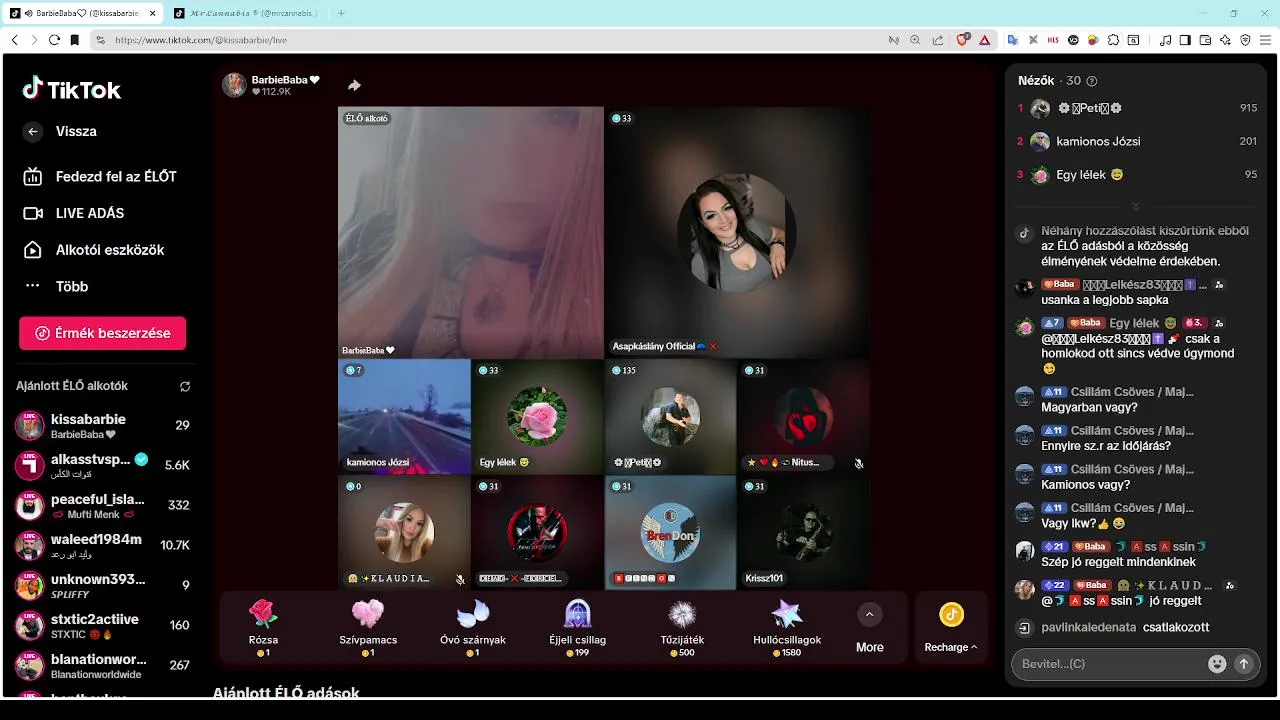Click the Nézők info help icon
Screen dimensions: 1280x720
[x=1091, y=81]
